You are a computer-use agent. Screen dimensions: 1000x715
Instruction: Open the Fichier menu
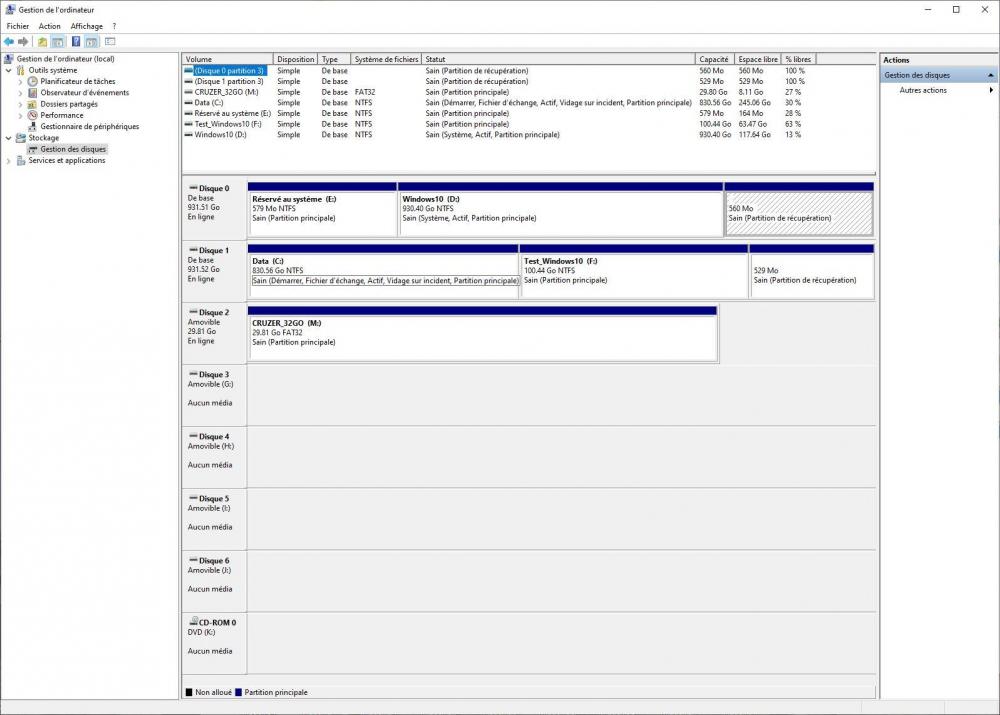(x=18, y=26)
